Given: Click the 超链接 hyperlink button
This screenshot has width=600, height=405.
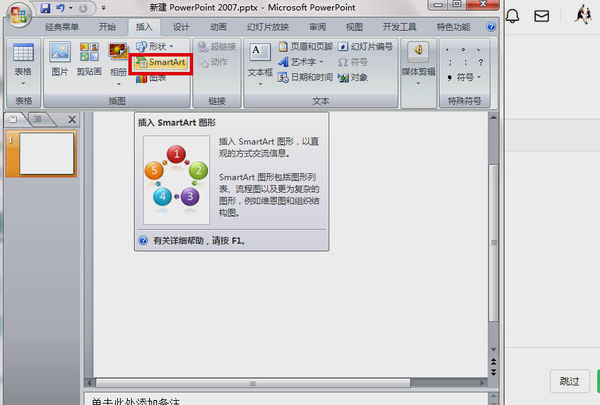Looking at the screenshot, I should coord(217,47).
